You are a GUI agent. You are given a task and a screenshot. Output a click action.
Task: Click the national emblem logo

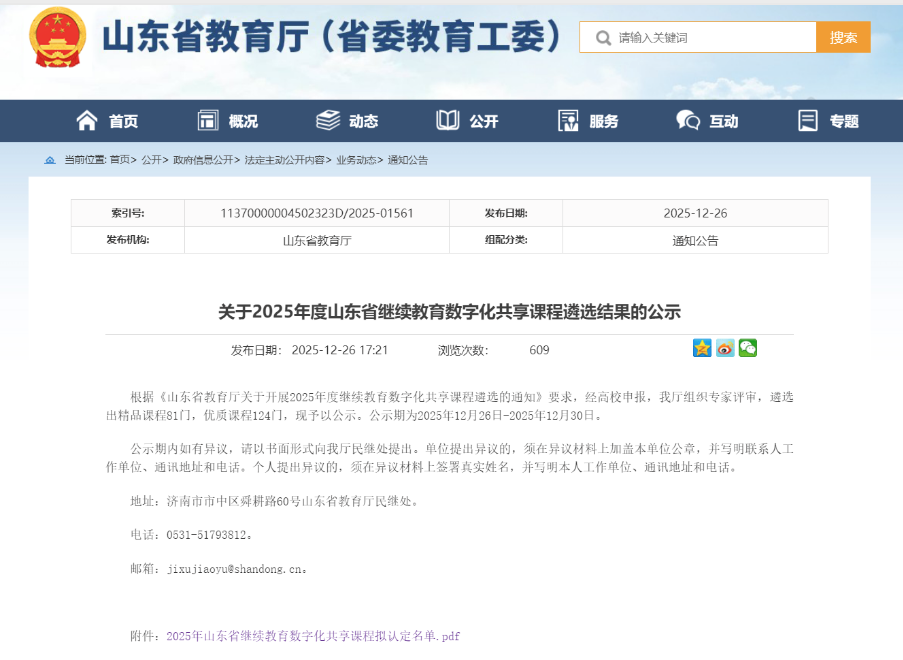[x=59, y=38]
